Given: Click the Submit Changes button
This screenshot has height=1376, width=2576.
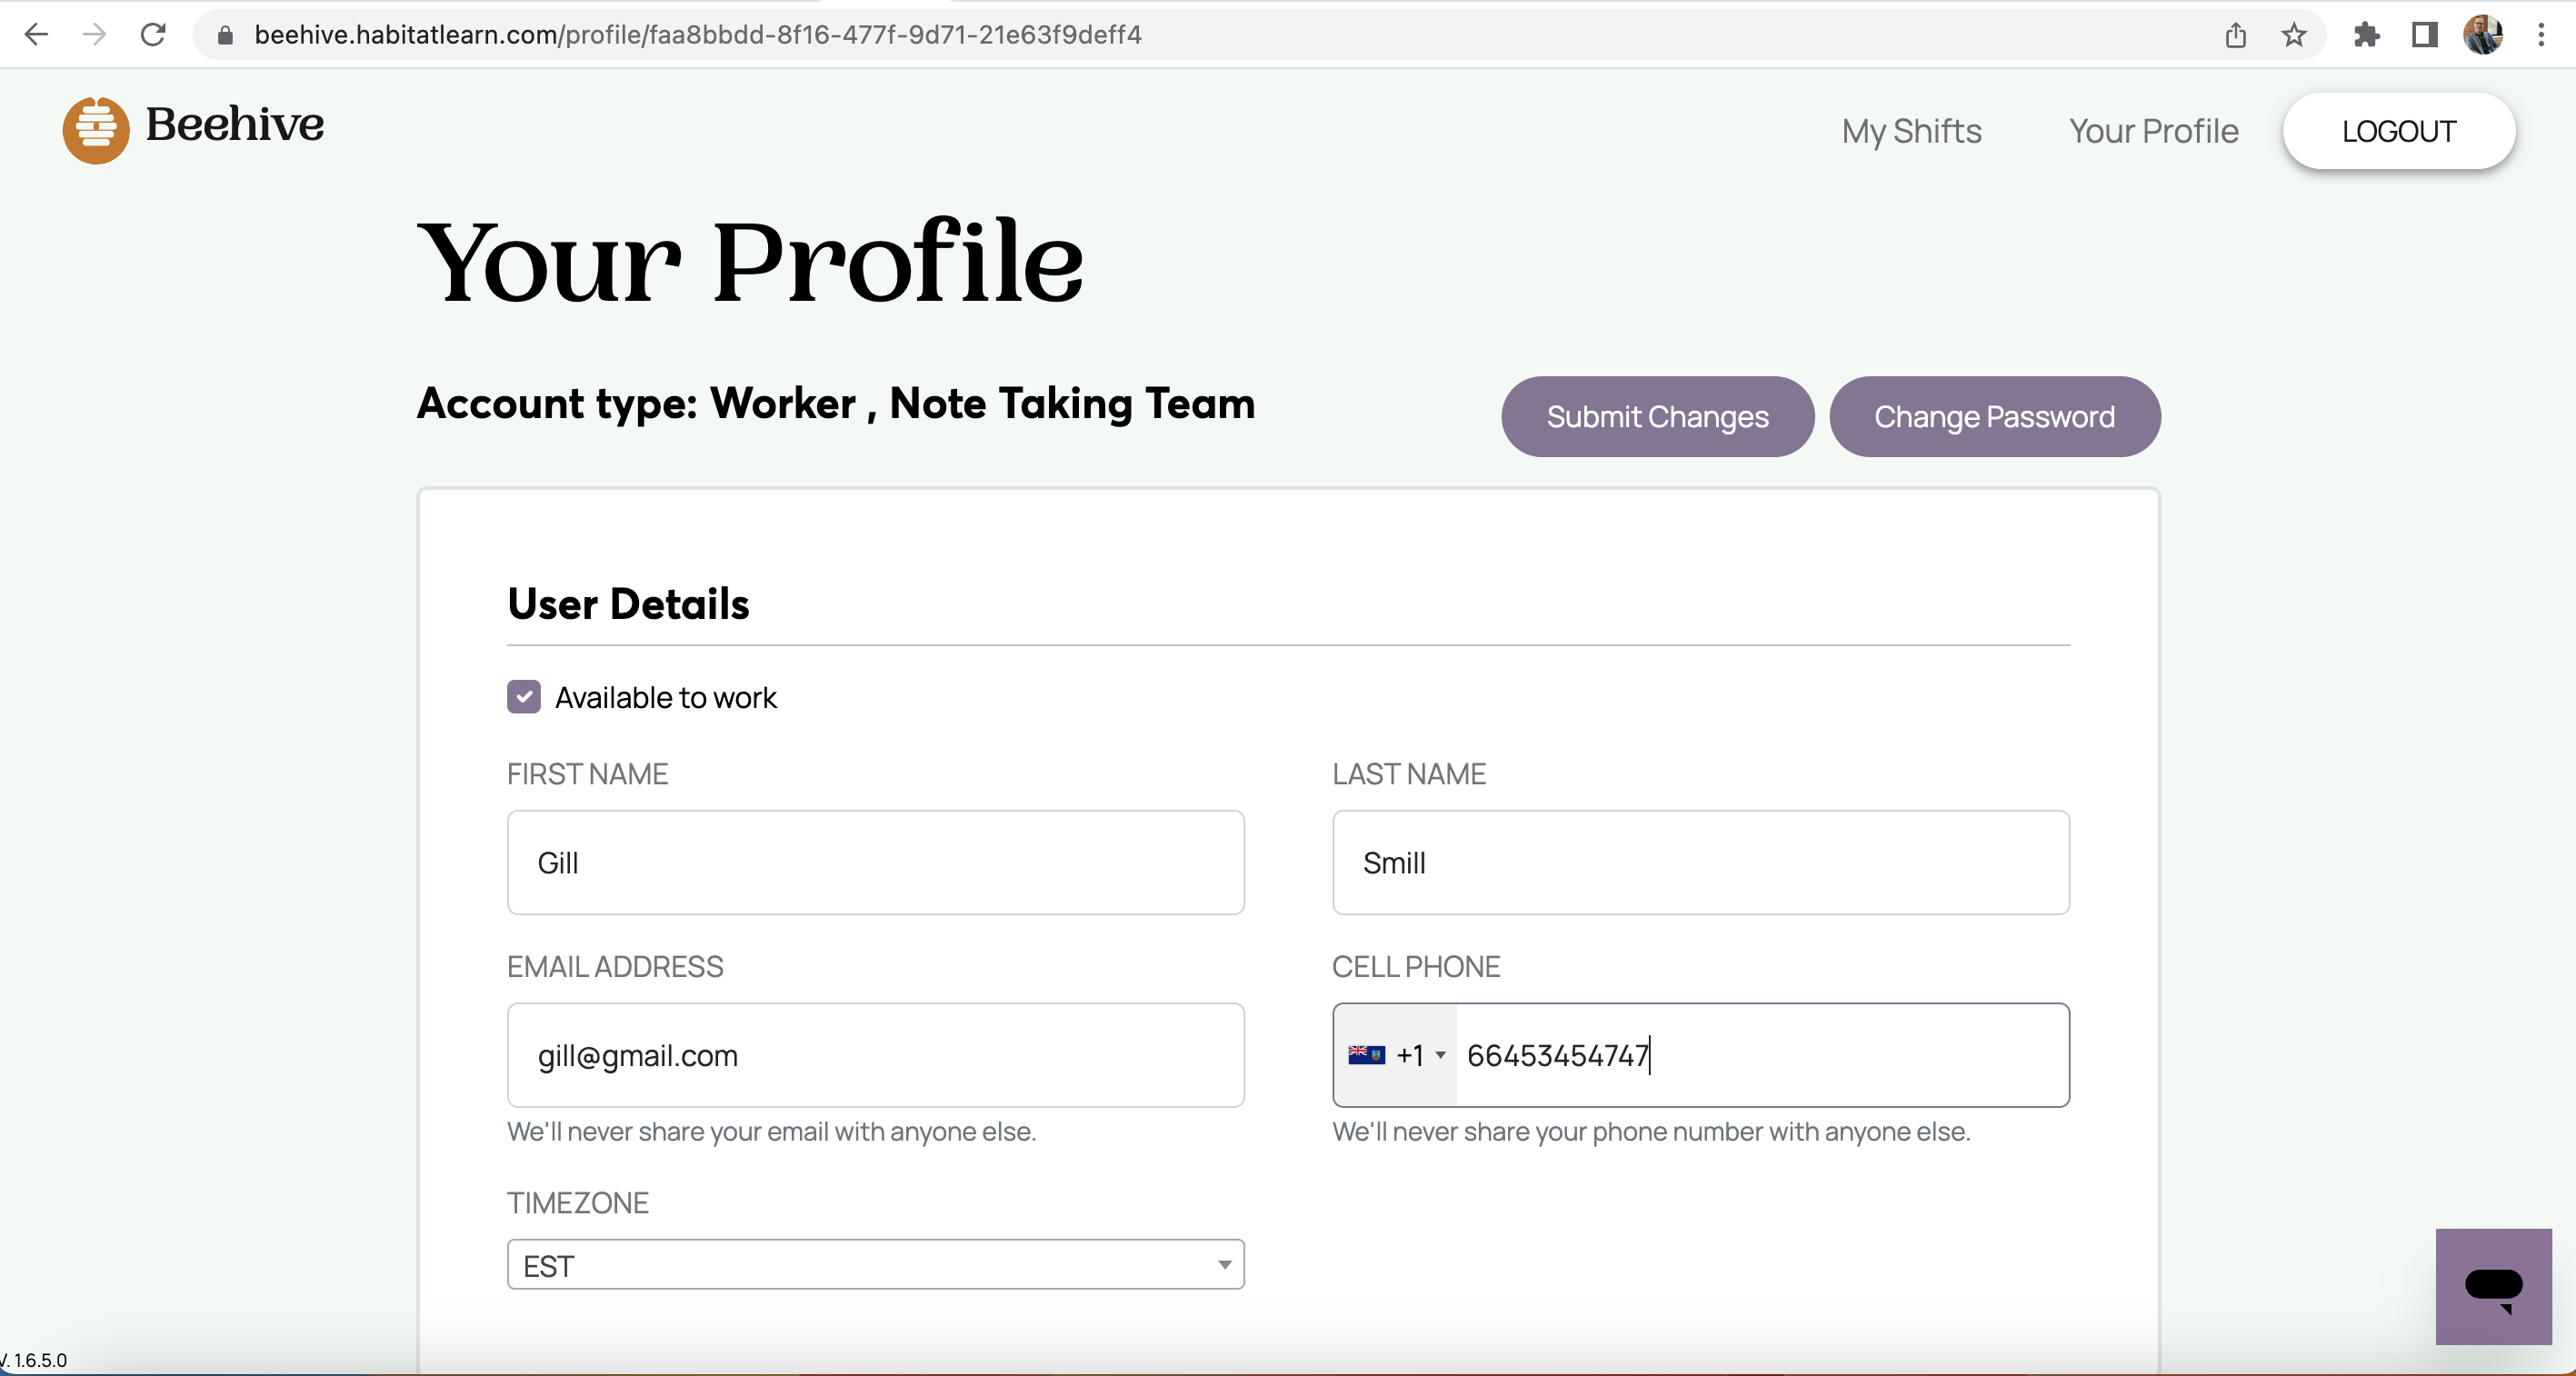Looking at the screenshot, I should click(1657, 416).
